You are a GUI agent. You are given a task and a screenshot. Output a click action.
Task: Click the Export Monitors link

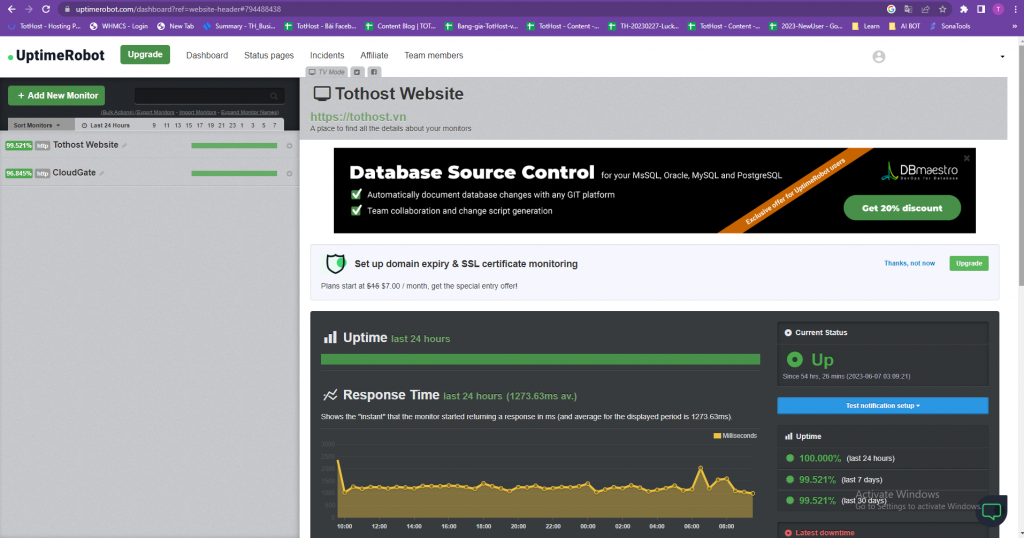click(x=155, y=112)
